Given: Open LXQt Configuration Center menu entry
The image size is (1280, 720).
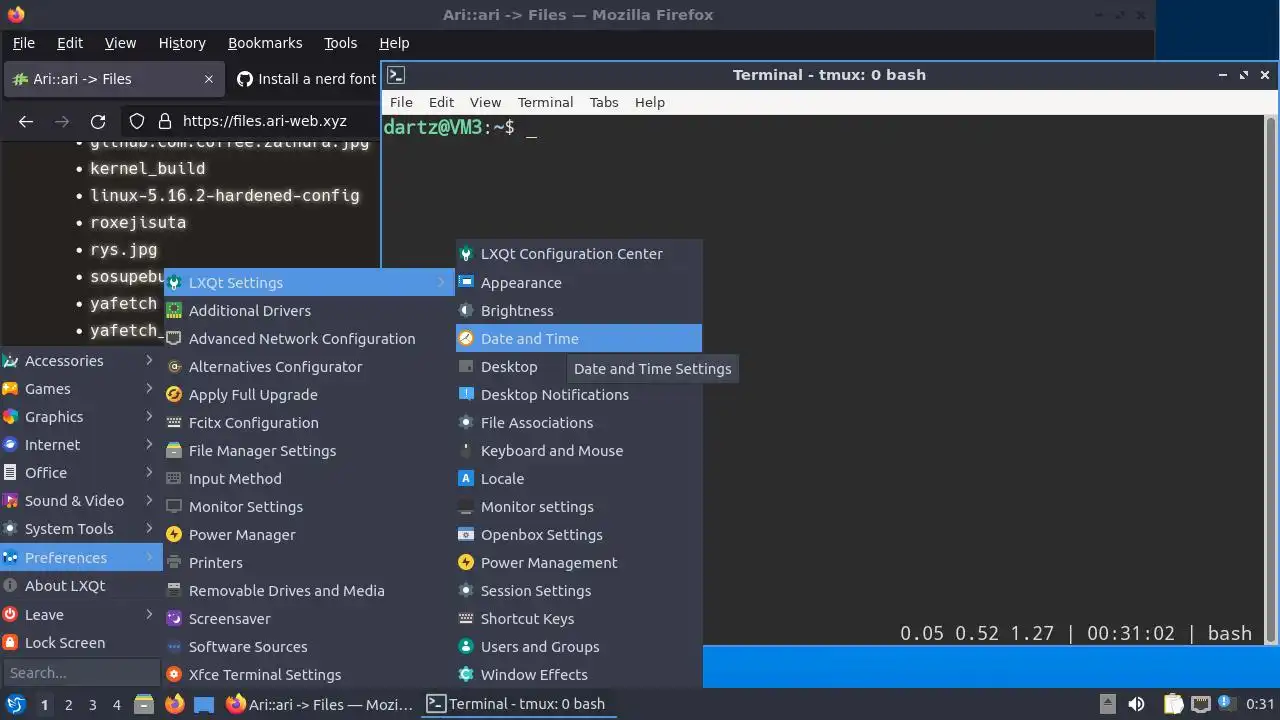Looking at the screenshot, I should point(578,254).
